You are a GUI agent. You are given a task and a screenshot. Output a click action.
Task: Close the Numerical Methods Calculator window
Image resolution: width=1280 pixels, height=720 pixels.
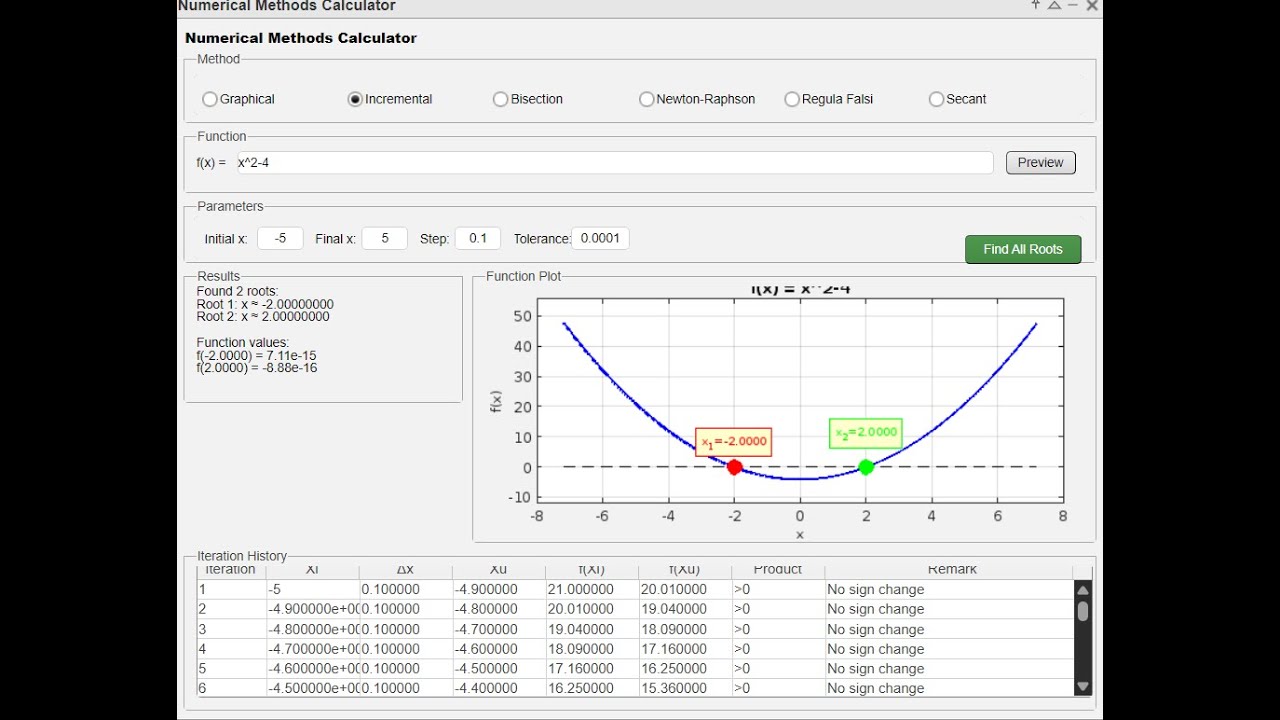(x=1092, y=6)
